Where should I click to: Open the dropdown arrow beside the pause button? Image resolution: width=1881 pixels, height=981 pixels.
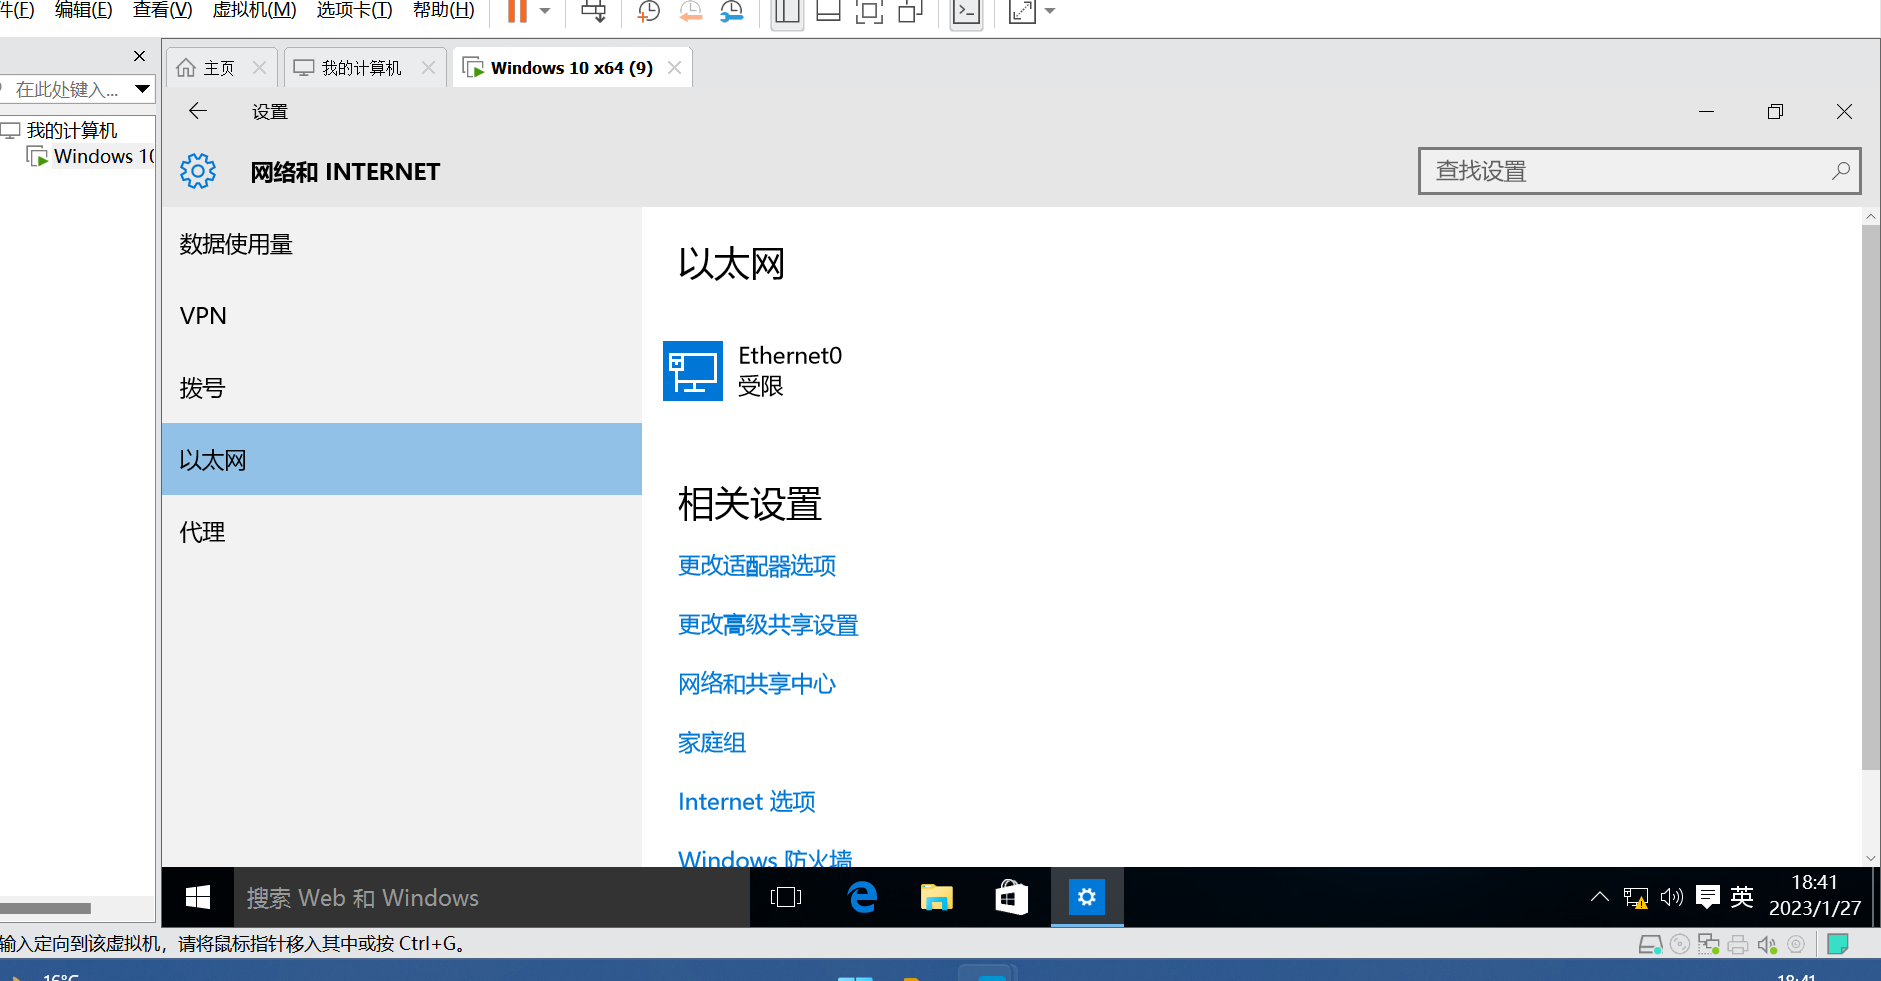coord(545,11)
